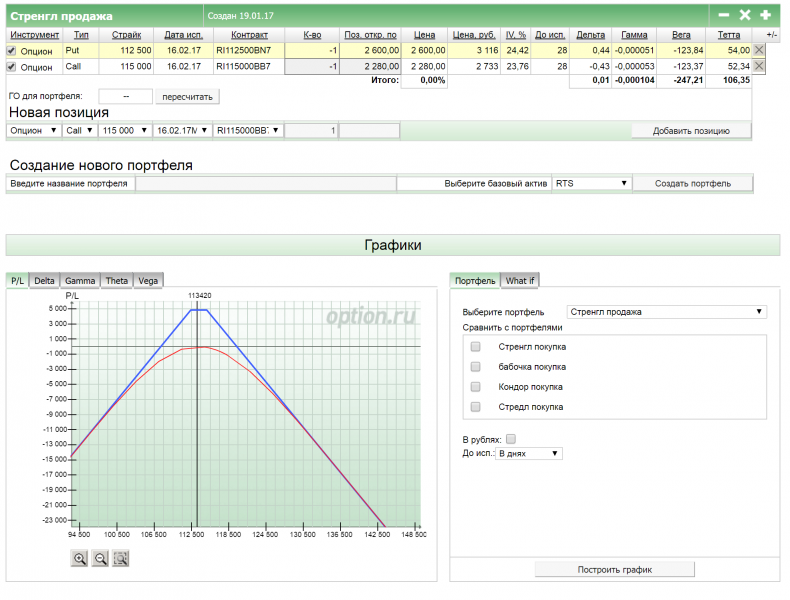The height and width of the screenshot is (600, 790).
Task: Expand the Стренгл продажа portfolio selector
Action: tap(666, 312)
